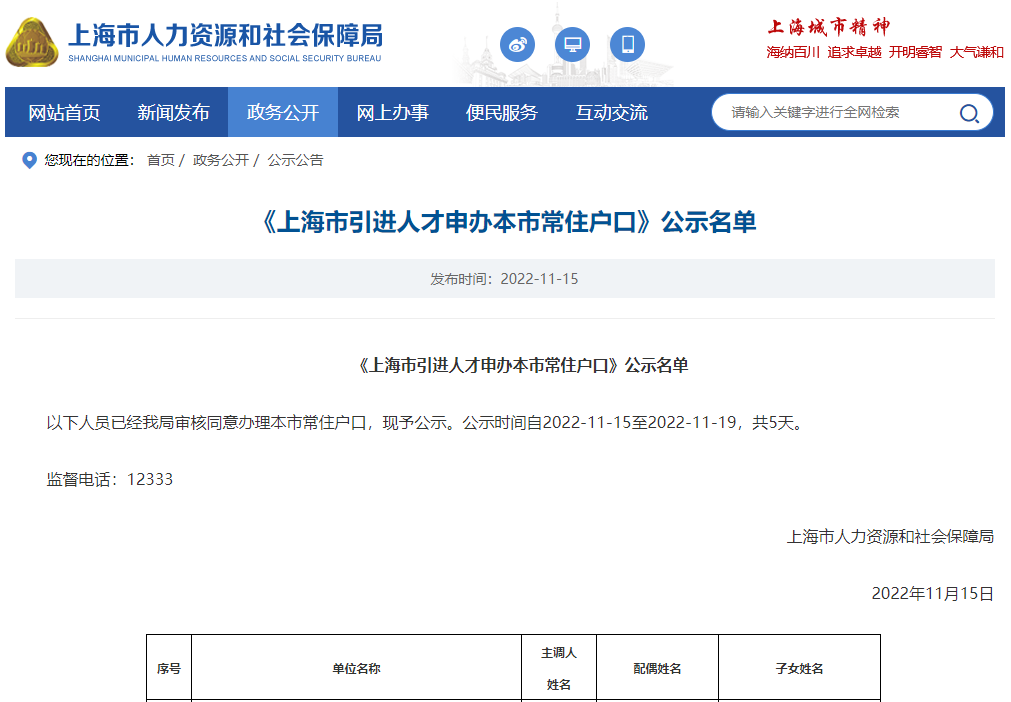Click the signature 上海市人力资源和社会保障局 line
Screen dimensions: 1011x702
(890, 536)
